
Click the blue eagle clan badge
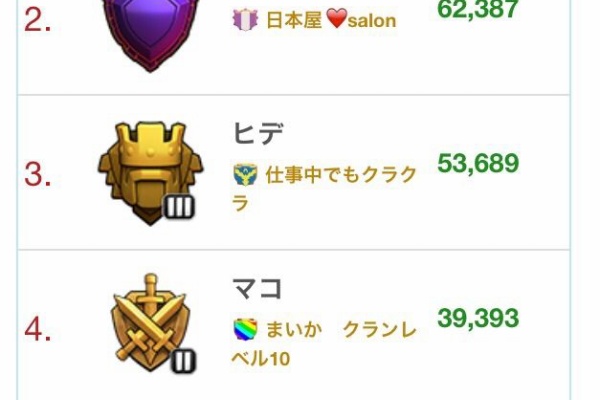(245, 175)
